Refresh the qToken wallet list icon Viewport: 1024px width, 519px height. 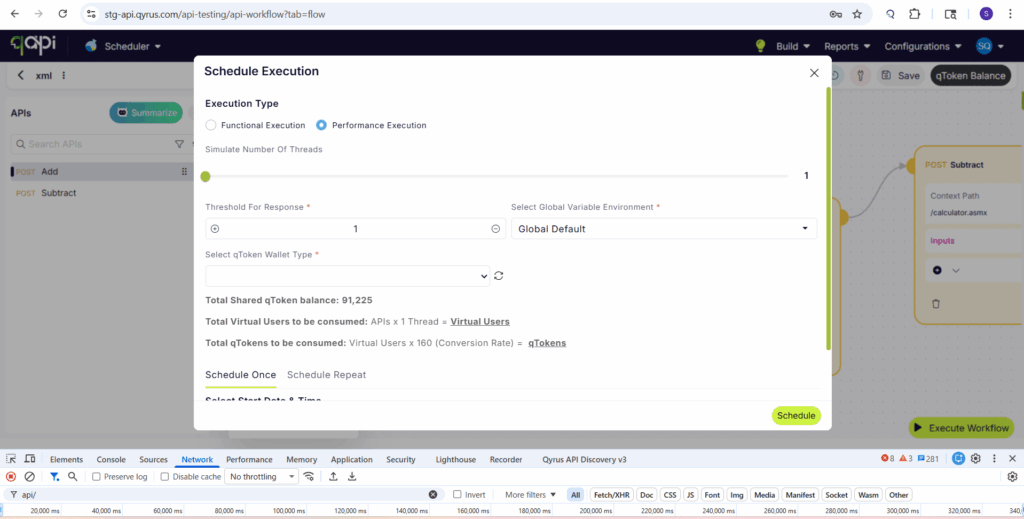click(x=499, y=275)
